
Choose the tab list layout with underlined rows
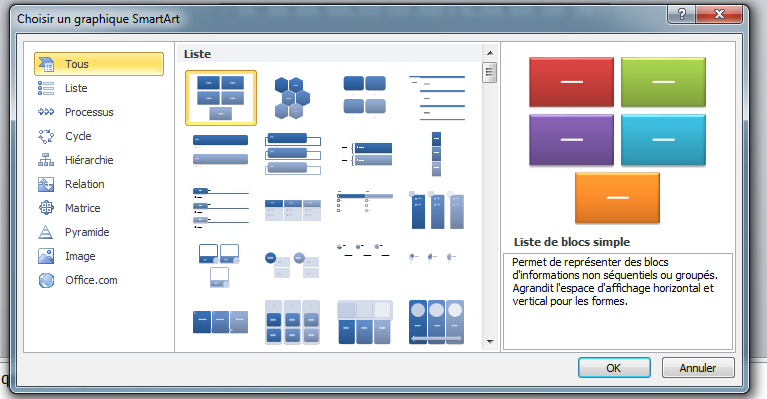click(221, 209)
